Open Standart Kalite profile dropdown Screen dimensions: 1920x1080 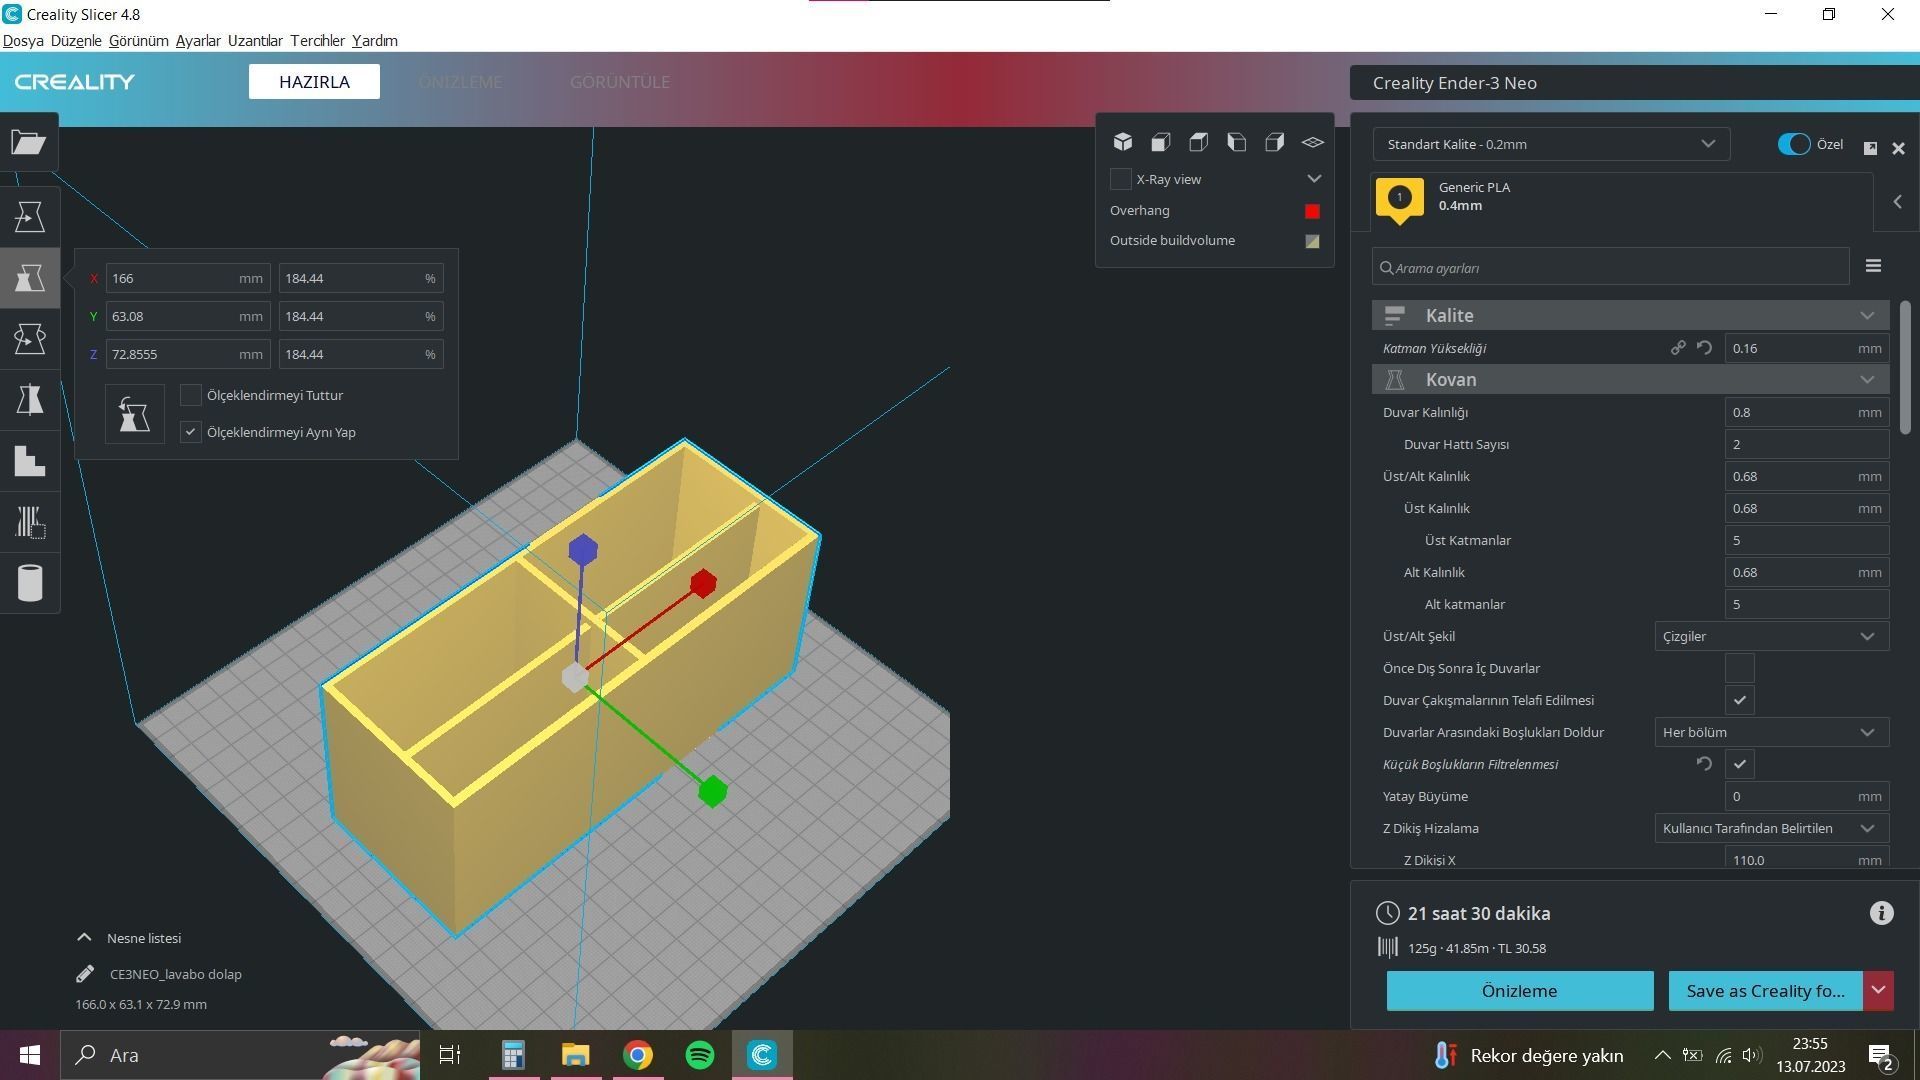coord(1550,144)
